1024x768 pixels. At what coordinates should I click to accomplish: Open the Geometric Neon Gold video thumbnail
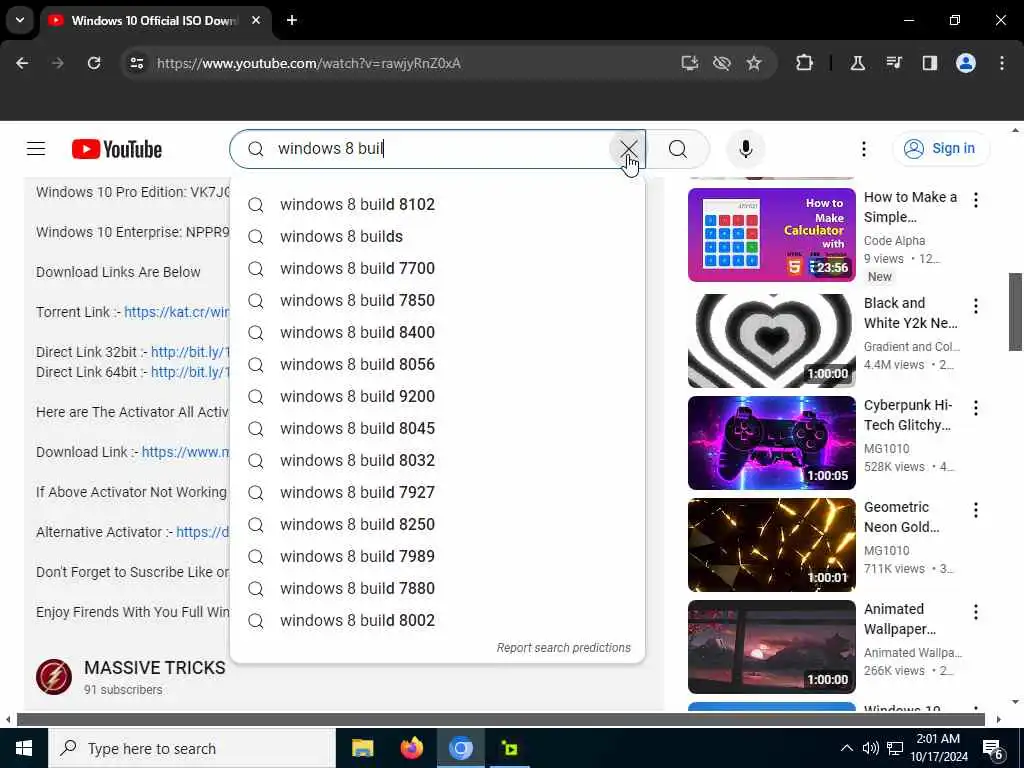coord(771,545)
